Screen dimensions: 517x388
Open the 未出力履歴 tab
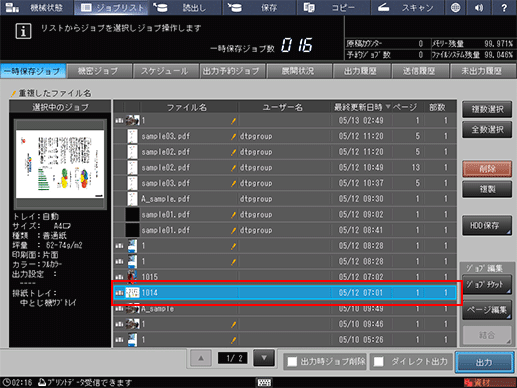point(482,71)
